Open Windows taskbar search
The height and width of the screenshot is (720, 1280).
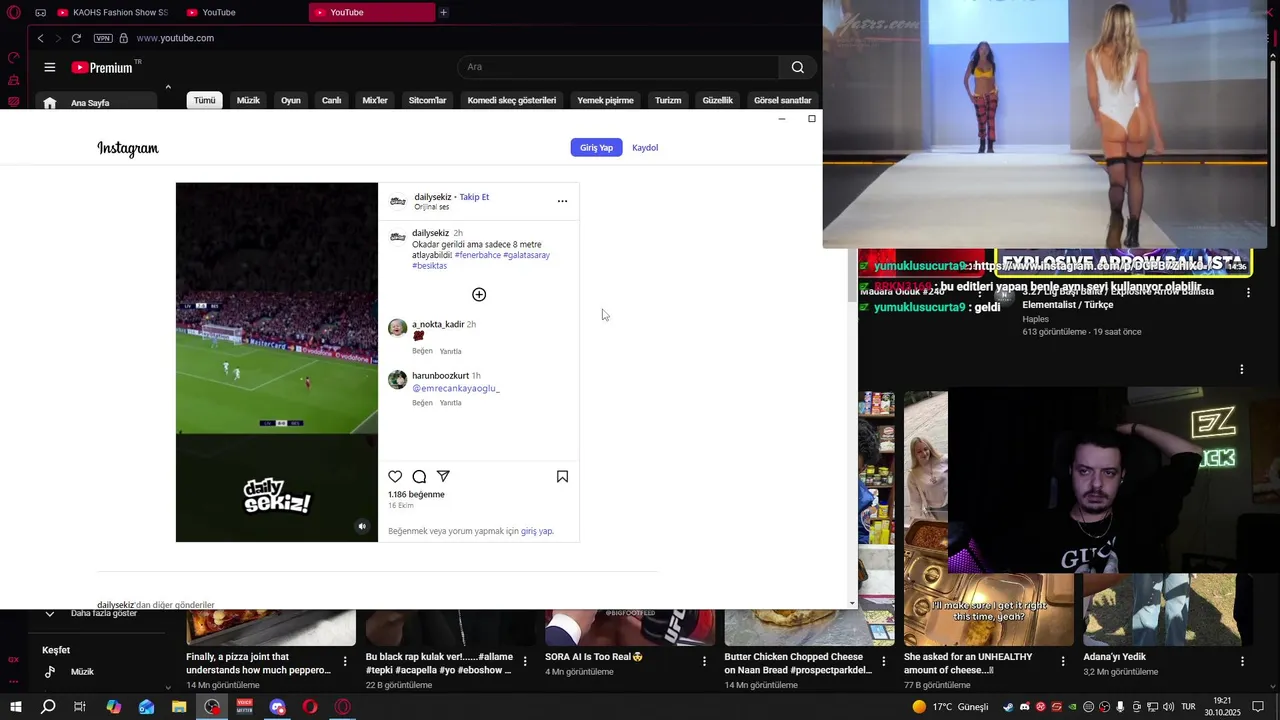48,707
